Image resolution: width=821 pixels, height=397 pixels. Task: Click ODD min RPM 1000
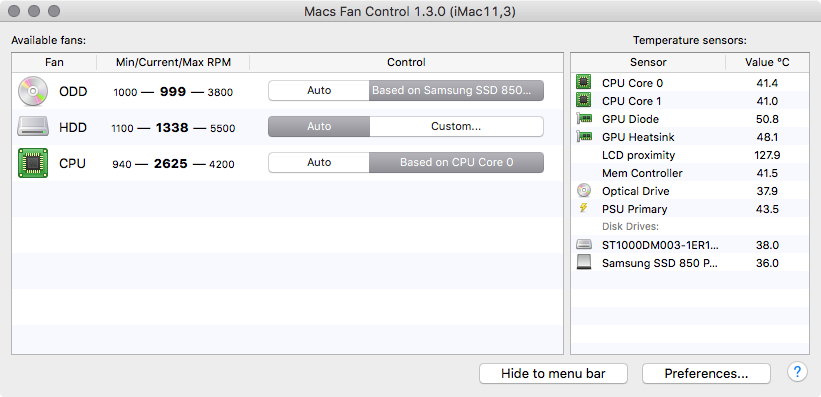click(x=125, y=93)
